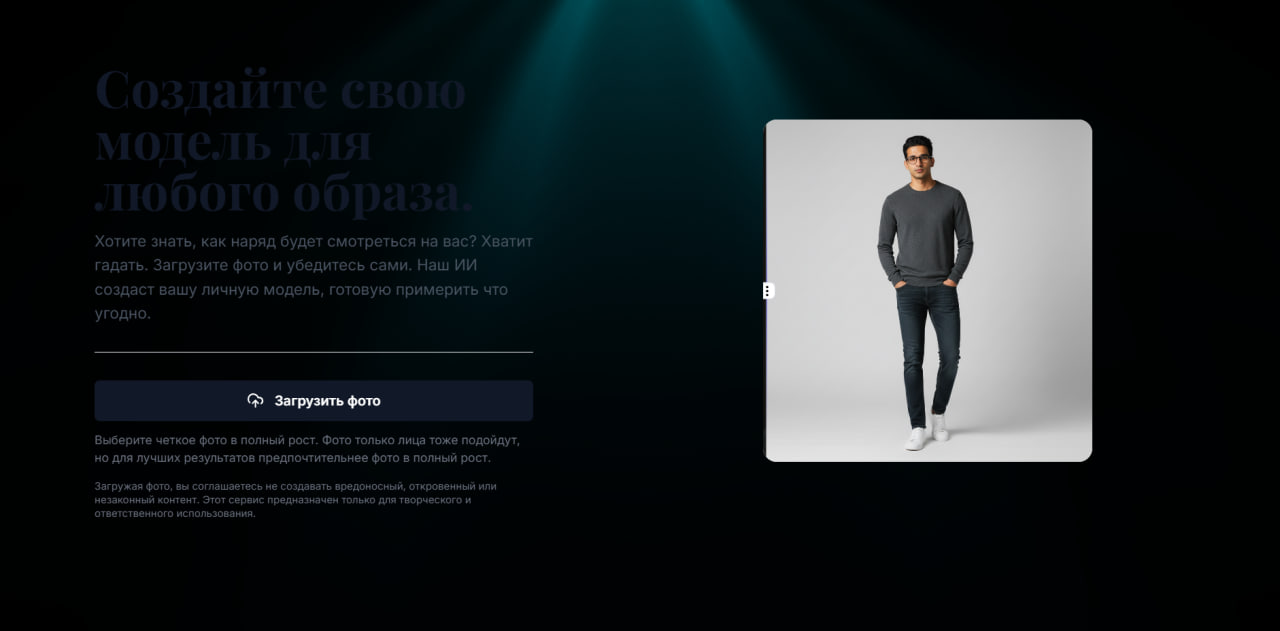This screenshot has height=631, width=1280.
Task: Click the horizontal divider above upload button
Action: [314, 352]
